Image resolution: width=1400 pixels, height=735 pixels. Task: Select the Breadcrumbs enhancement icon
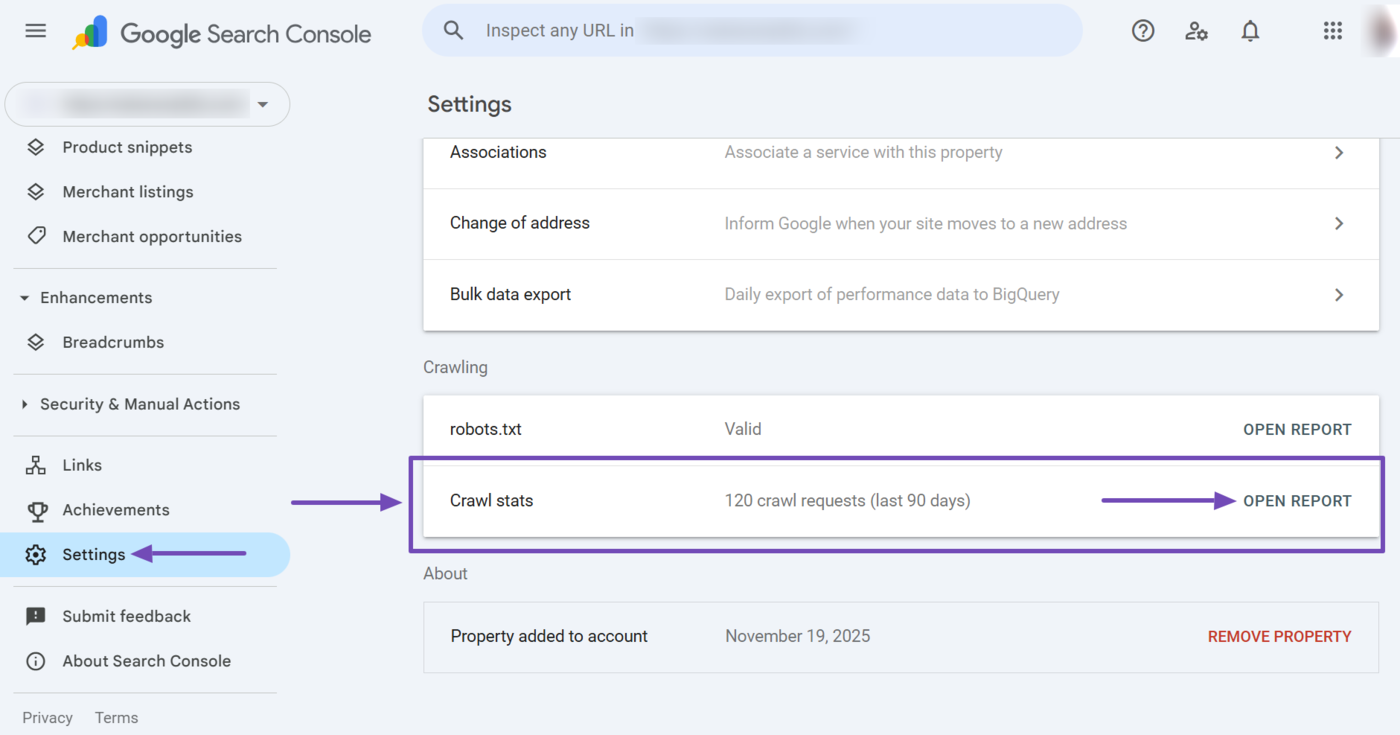36,341
